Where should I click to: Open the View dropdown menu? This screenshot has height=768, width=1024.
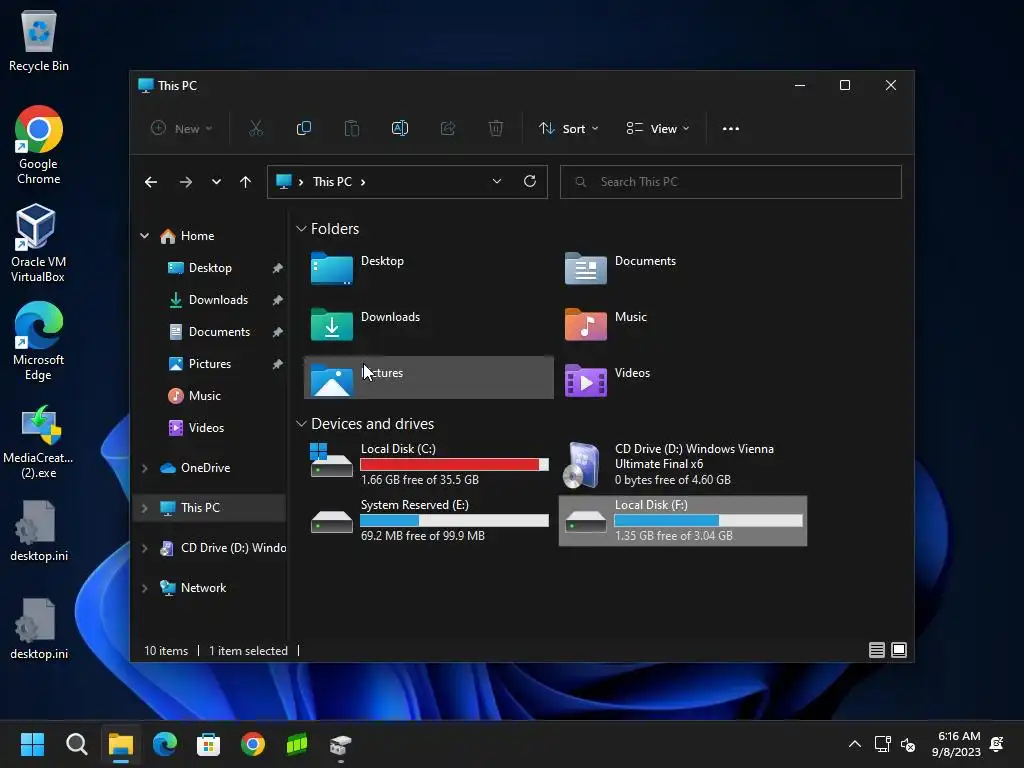click(x=658, y=129)
